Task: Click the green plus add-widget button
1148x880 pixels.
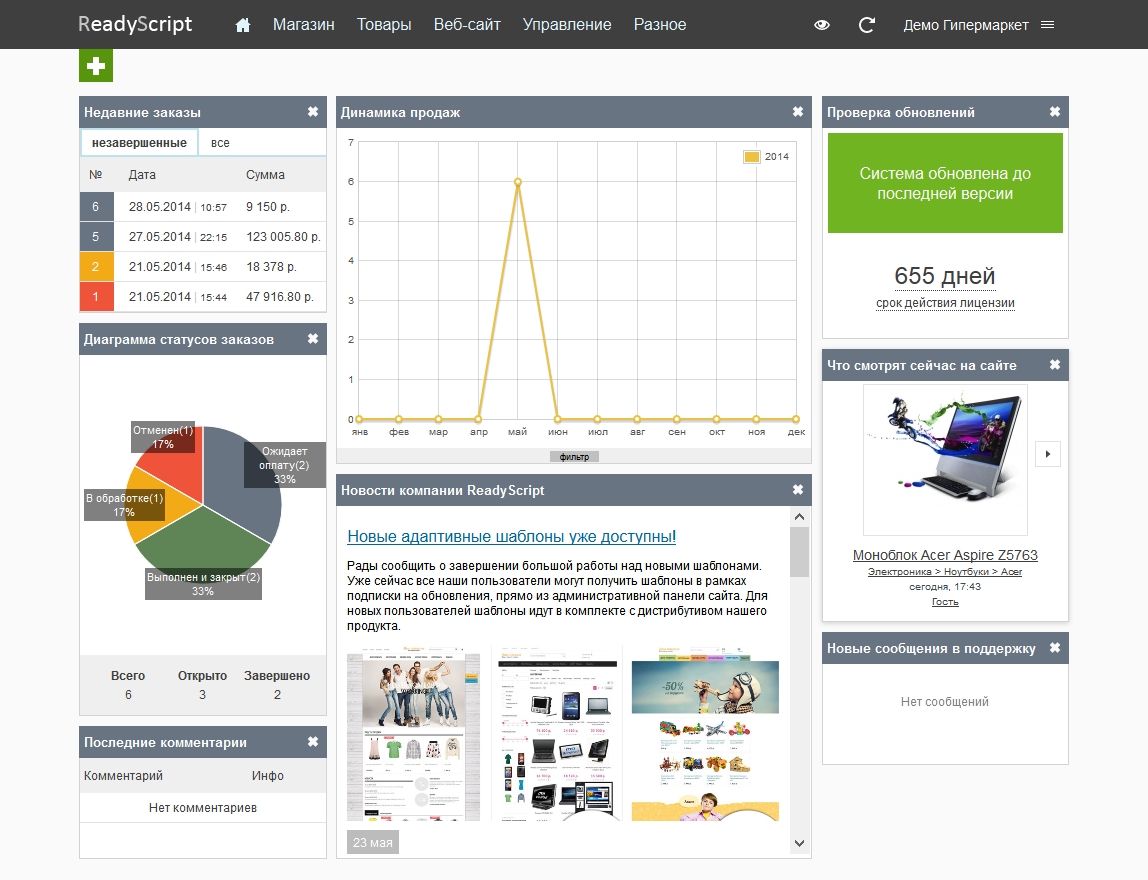Action: pos(96,66)
